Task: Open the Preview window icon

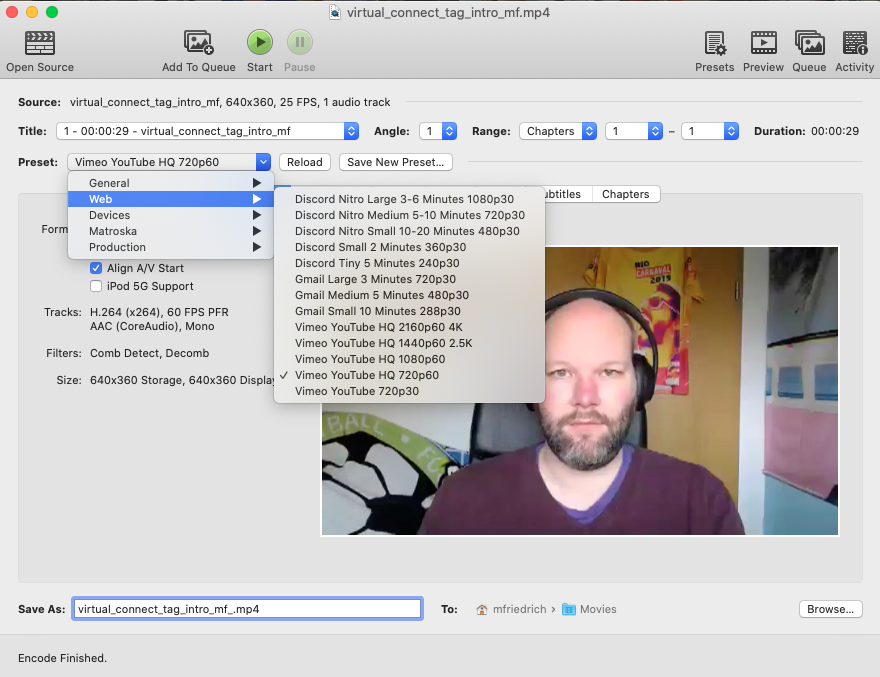Action: click(x=763, y=42)
